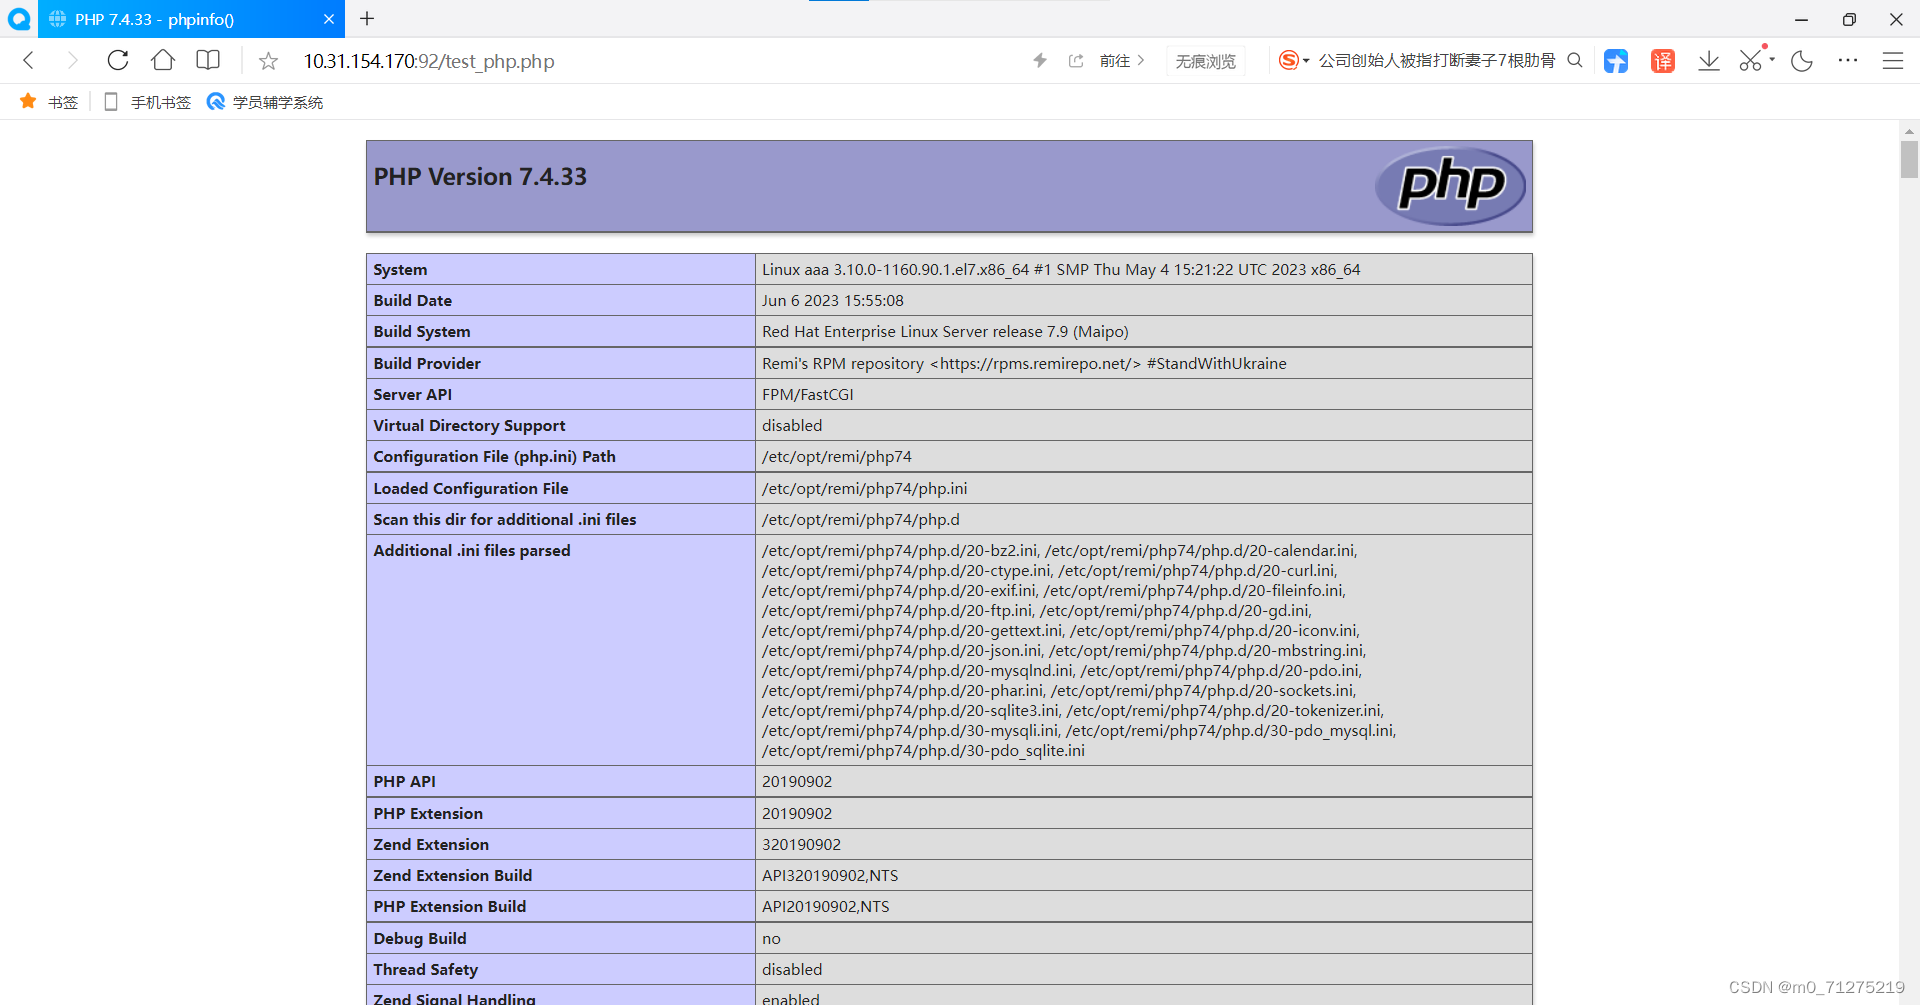Click the 'Scan this dir for additional .ini files' label

[505, 520]
